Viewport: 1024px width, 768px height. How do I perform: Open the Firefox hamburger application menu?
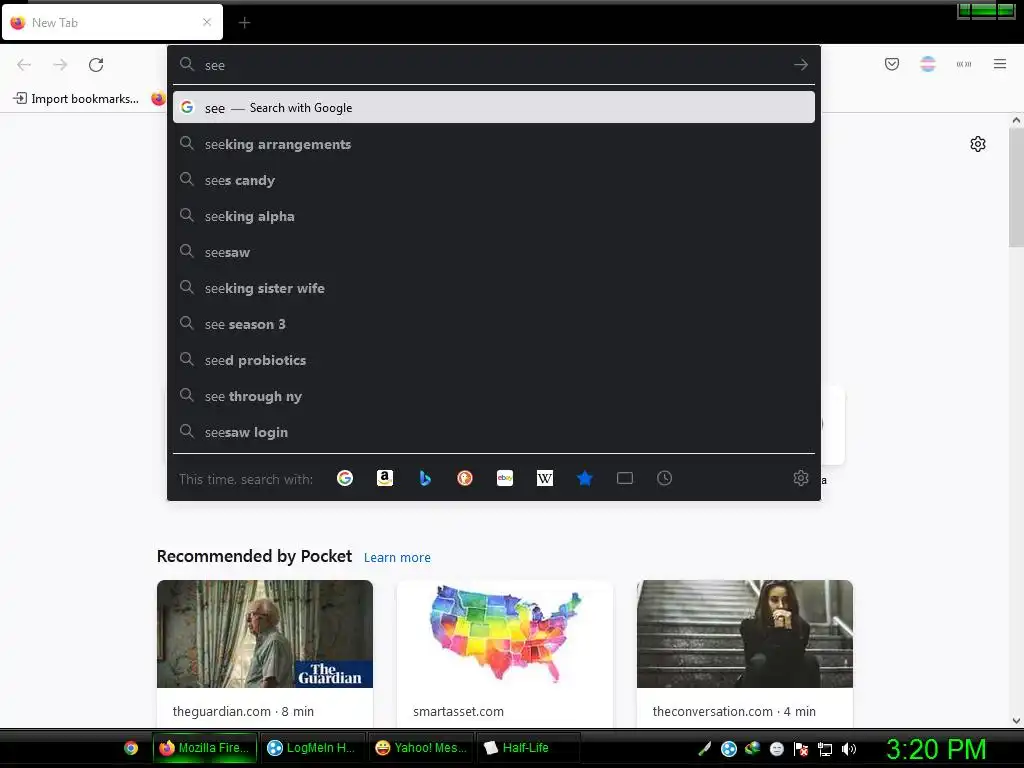pos(1000,64)
